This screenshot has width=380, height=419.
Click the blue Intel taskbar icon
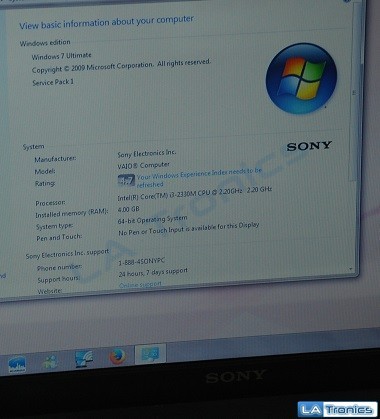tap(17, 364)
